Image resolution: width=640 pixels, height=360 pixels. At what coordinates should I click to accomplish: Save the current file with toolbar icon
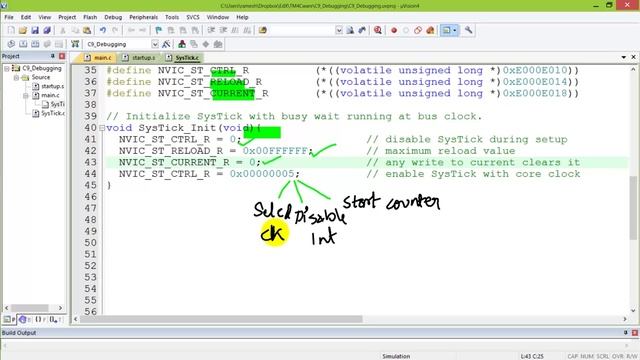tap(35, 30)
